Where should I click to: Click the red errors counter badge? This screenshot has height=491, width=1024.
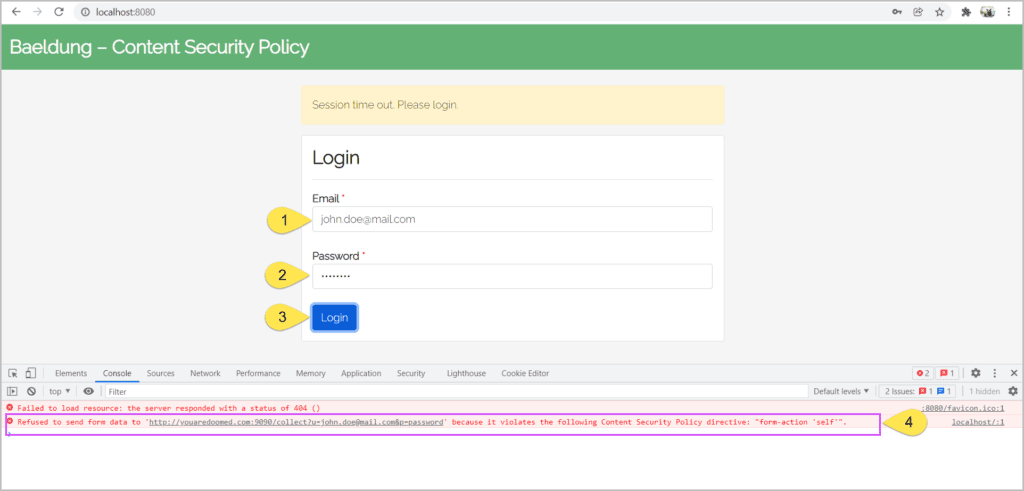pos(923,373)
